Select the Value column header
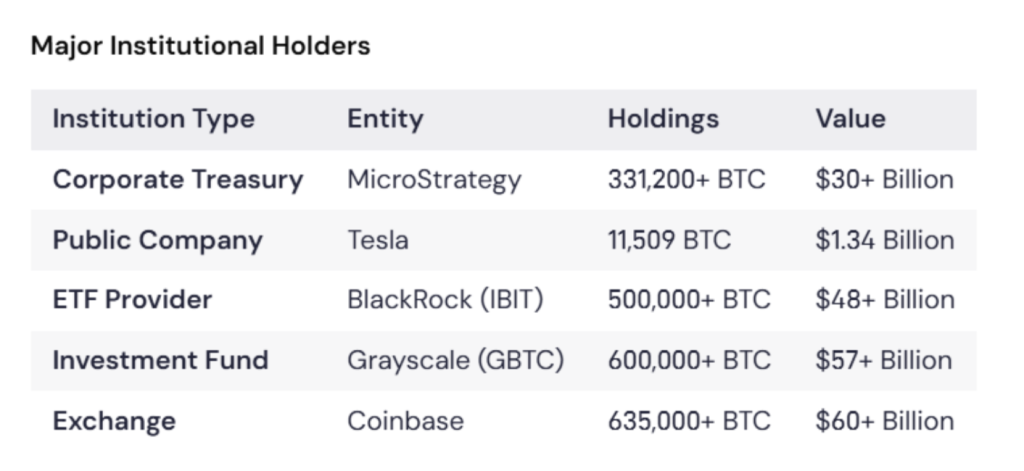 850,119
